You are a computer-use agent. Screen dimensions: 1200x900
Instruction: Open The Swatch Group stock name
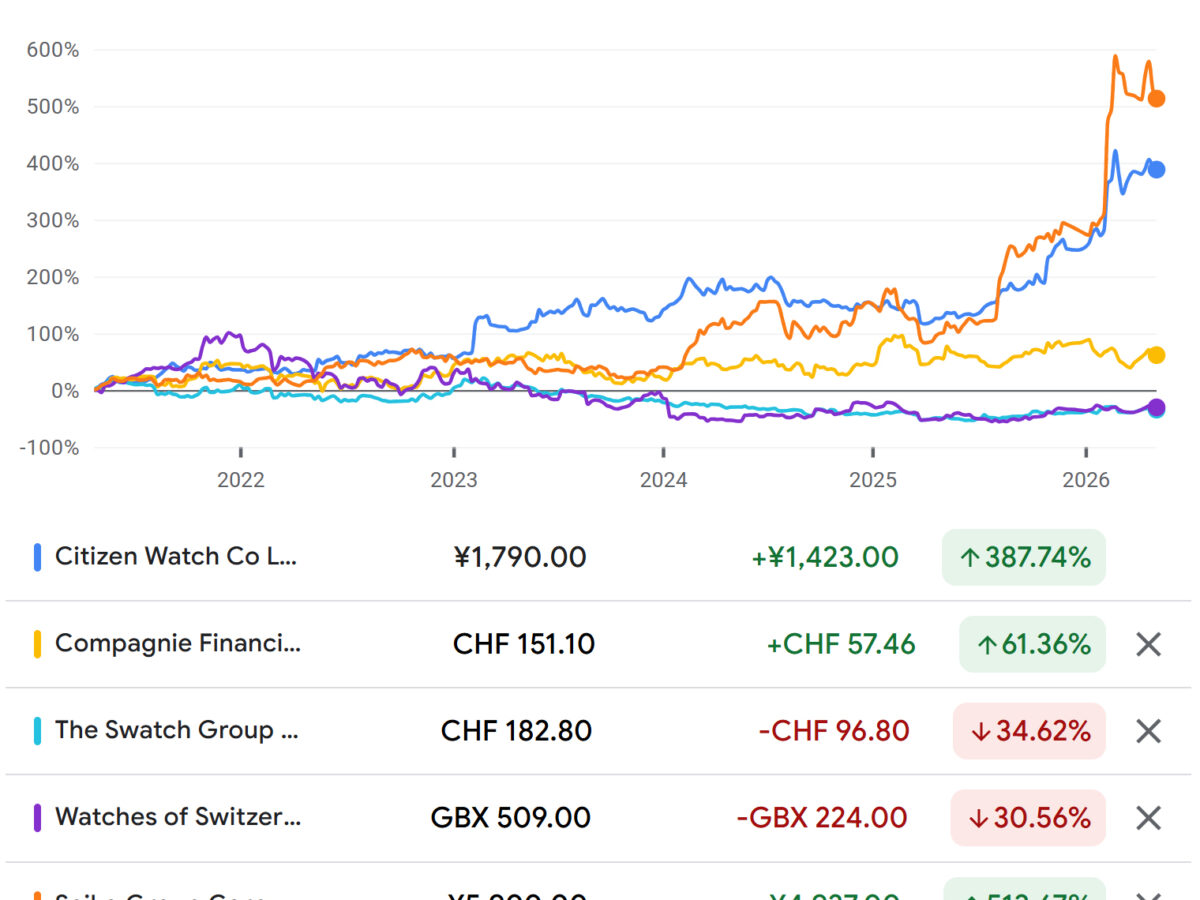pyautogui.click(x=176, y=731)
